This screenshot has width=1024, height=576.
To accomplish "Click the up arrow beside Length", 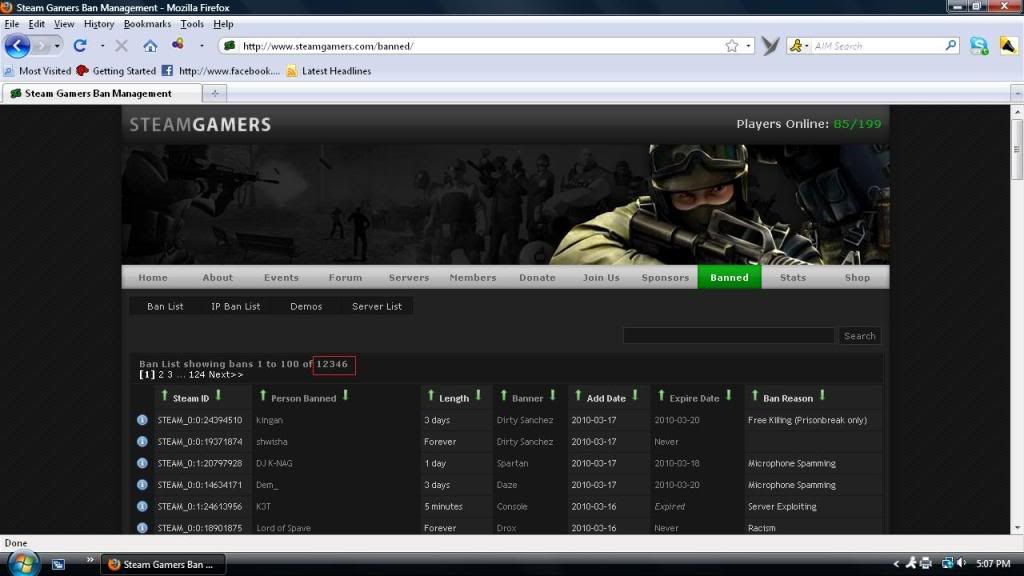I will [430, 396].
